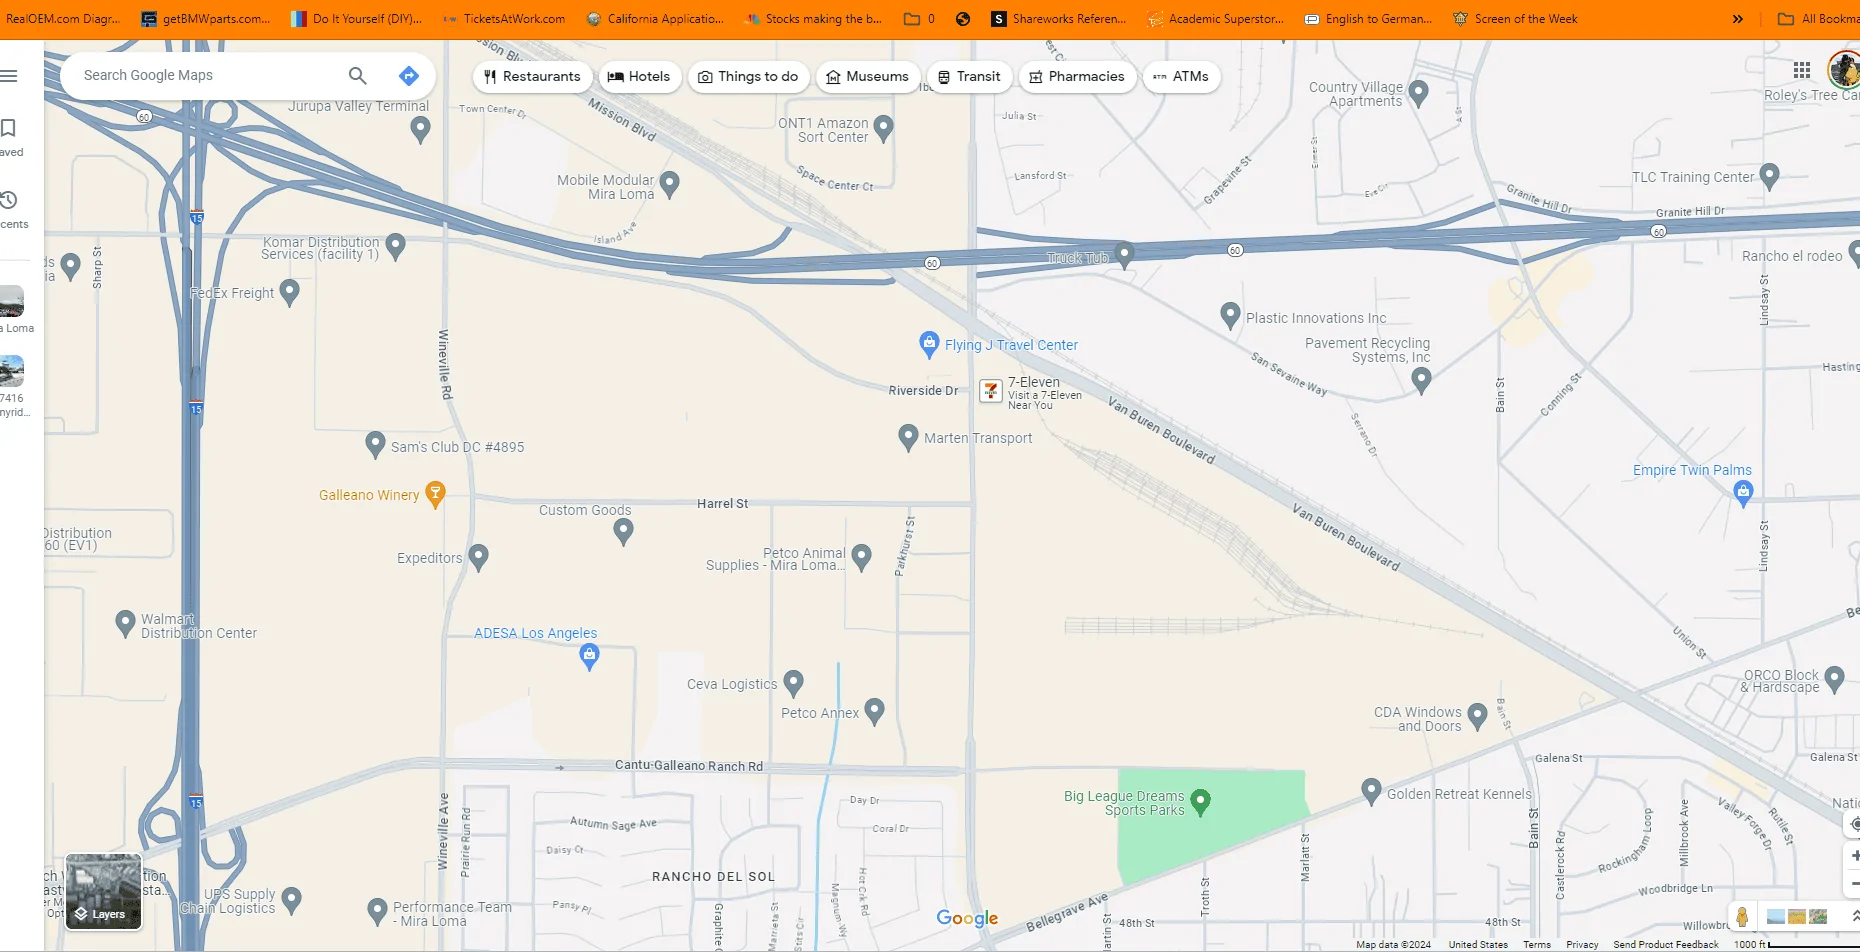This screenshot has width=1860, height=952.
Task: Click the Petco Annex map pin
Action: point(874,711)
